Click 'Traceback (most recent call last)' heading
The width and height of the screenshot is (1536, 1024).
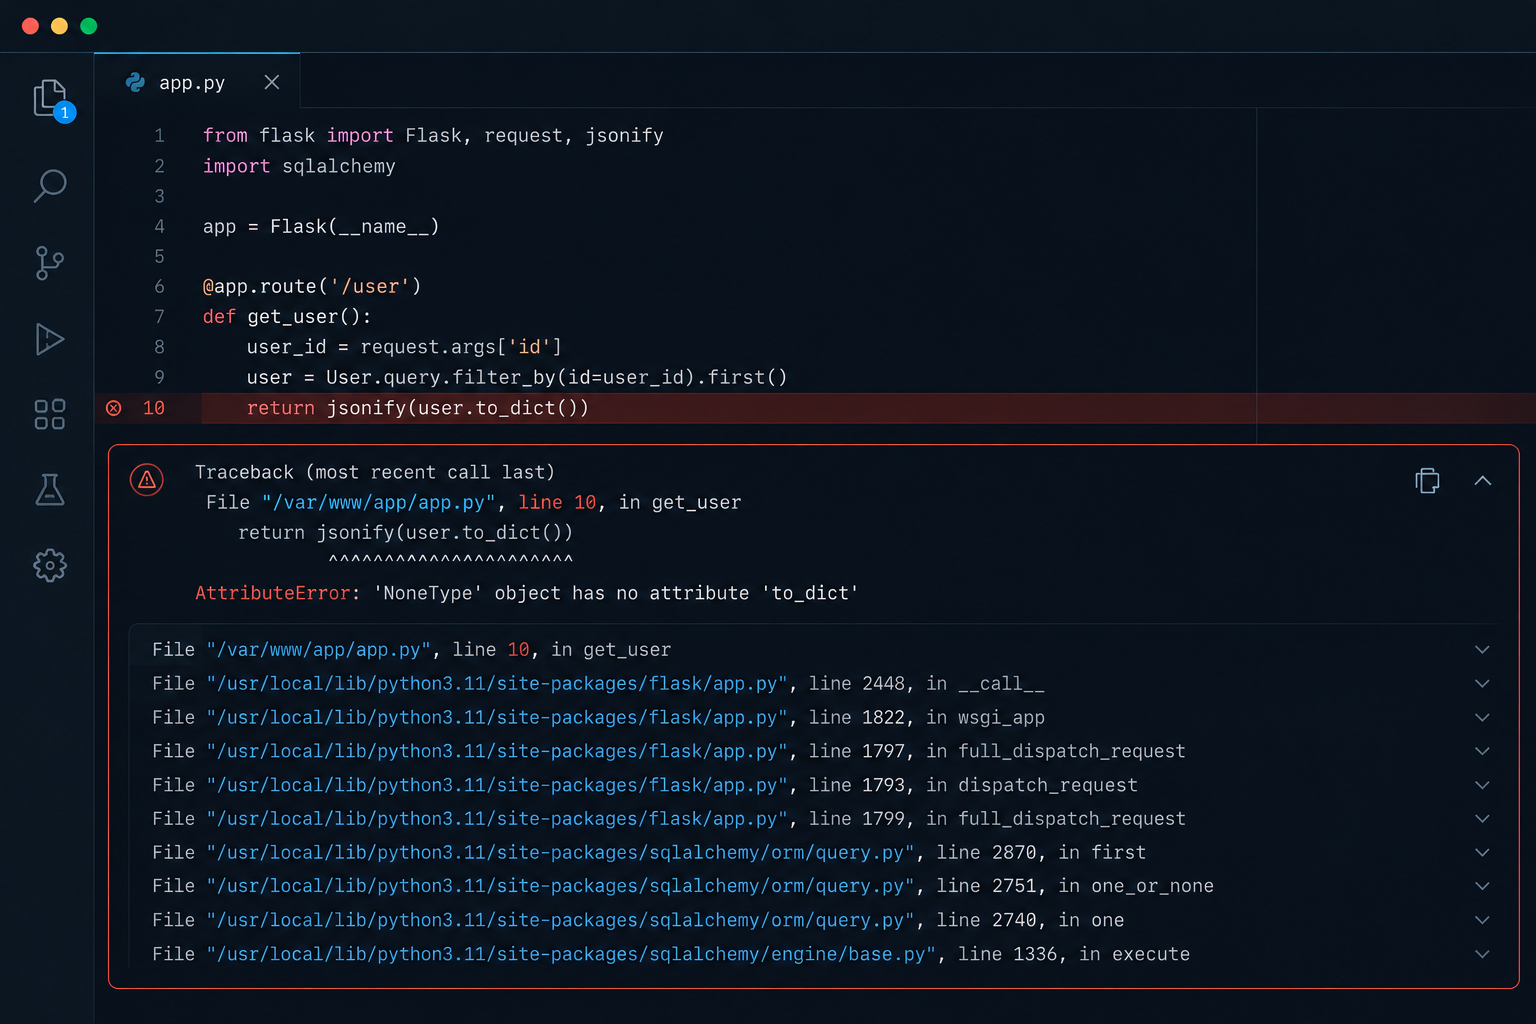click(374, 472)
